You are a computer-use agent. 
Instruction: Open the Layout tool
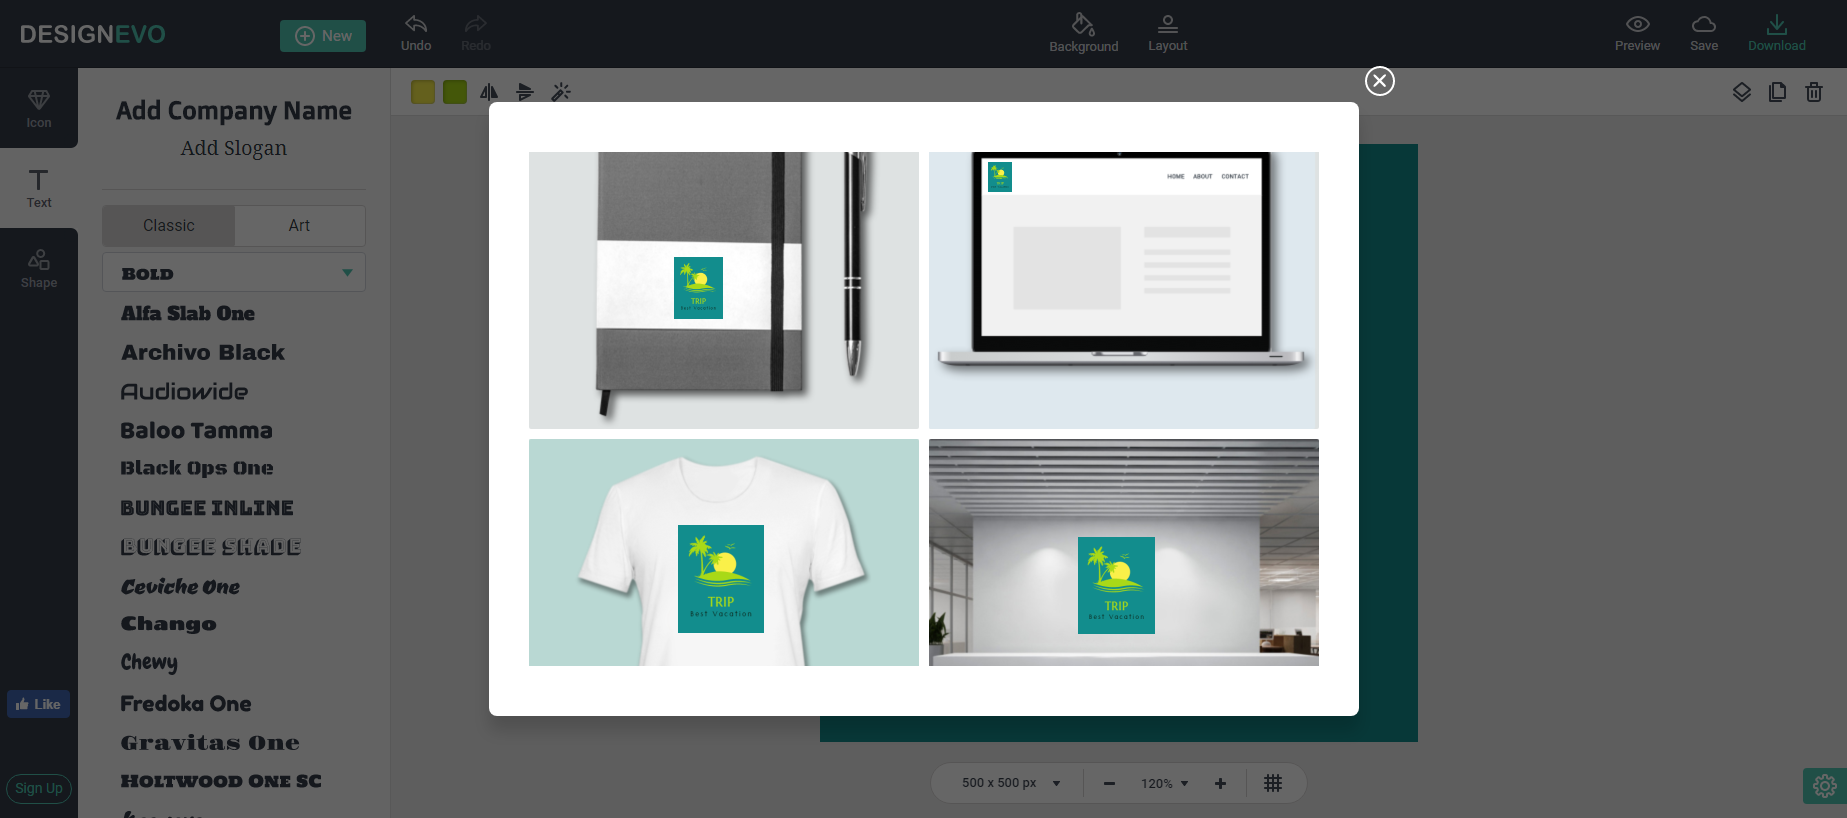point(1167,25)
